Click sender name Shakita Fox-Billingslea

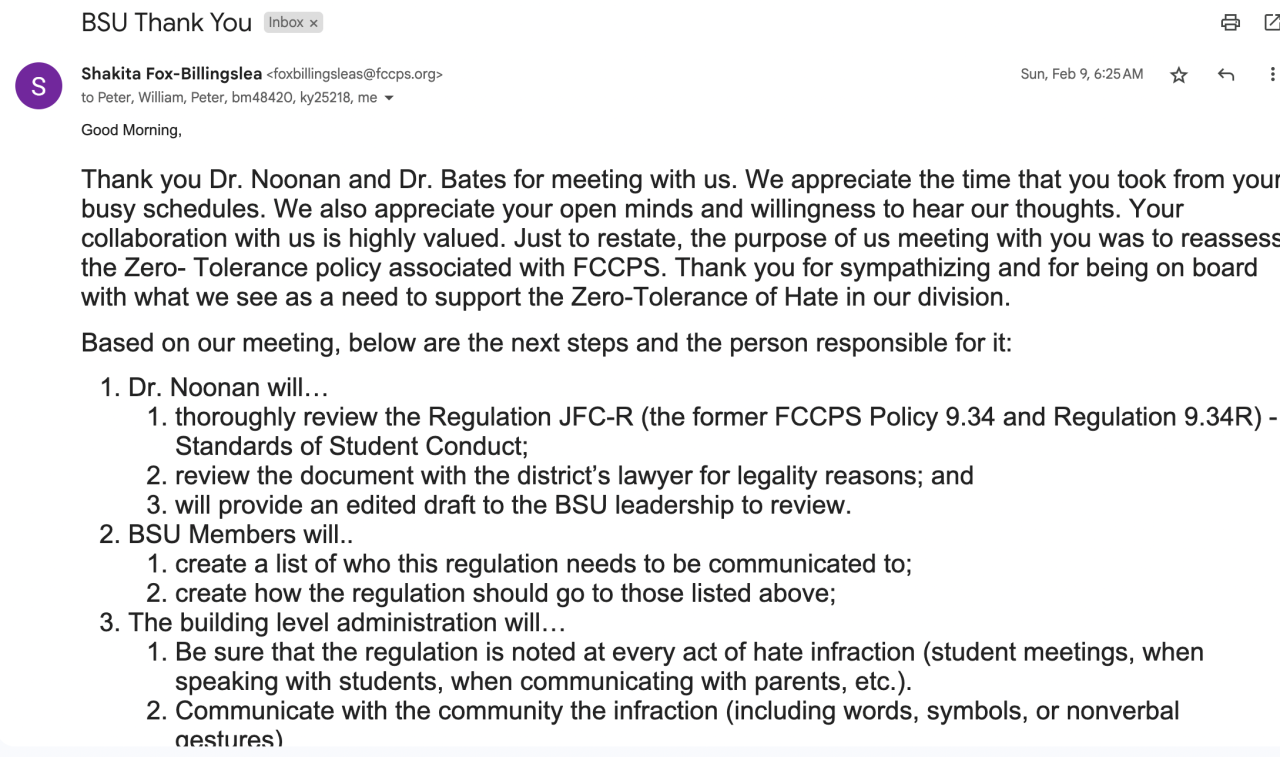pos(171,74)
